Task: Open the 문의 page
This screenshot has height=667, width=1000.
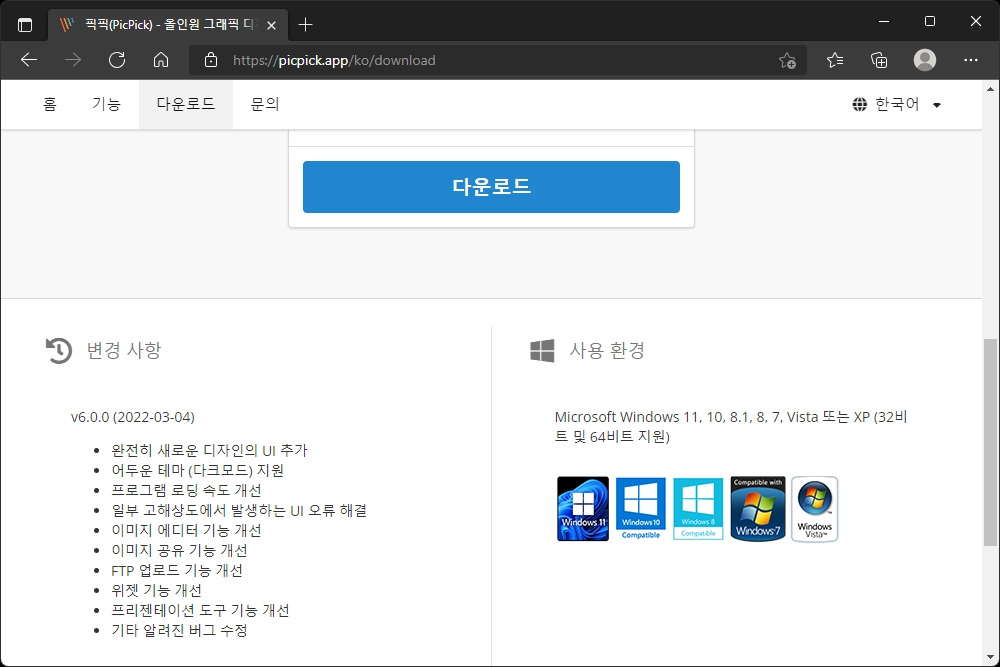Action: 264,103
